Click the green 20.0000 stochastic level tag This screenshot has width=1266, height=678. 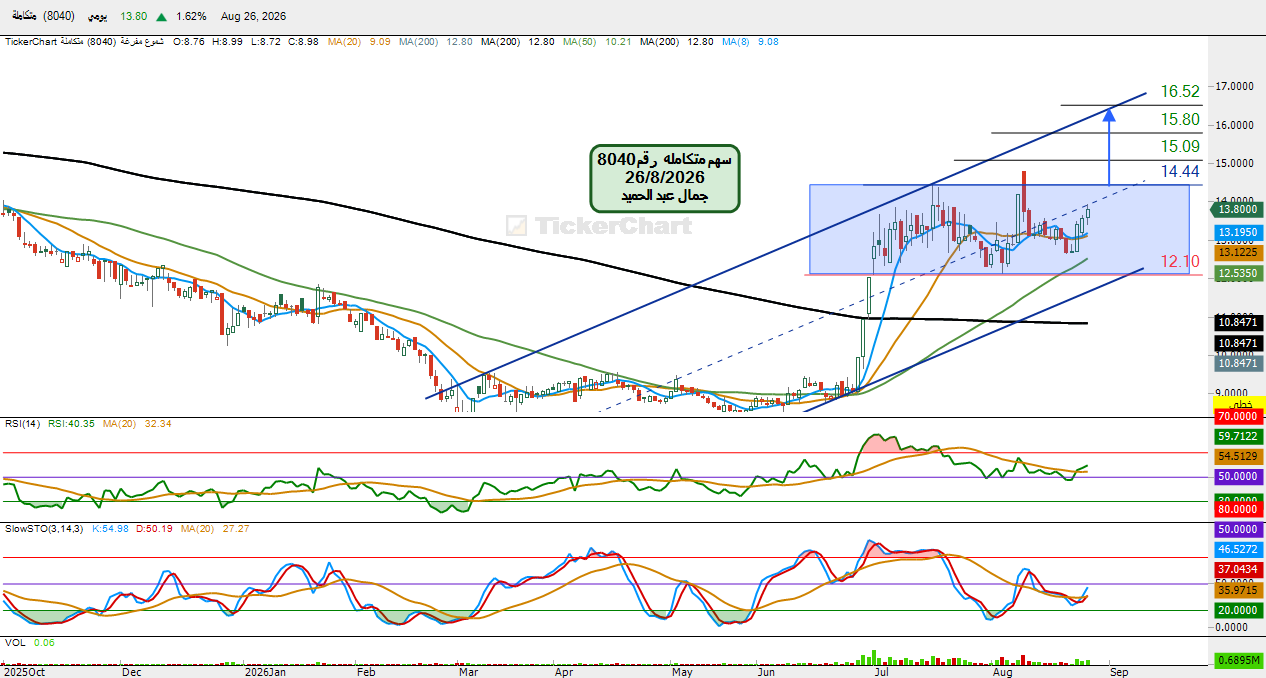(x=1237, y=610)
